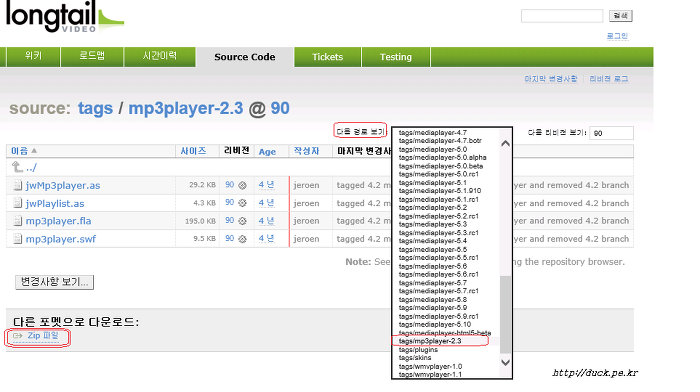Viewport: 700px width, 392px height.
Task: Click 4 년 age link in mp3player.swf row
Action: [267, 238]
